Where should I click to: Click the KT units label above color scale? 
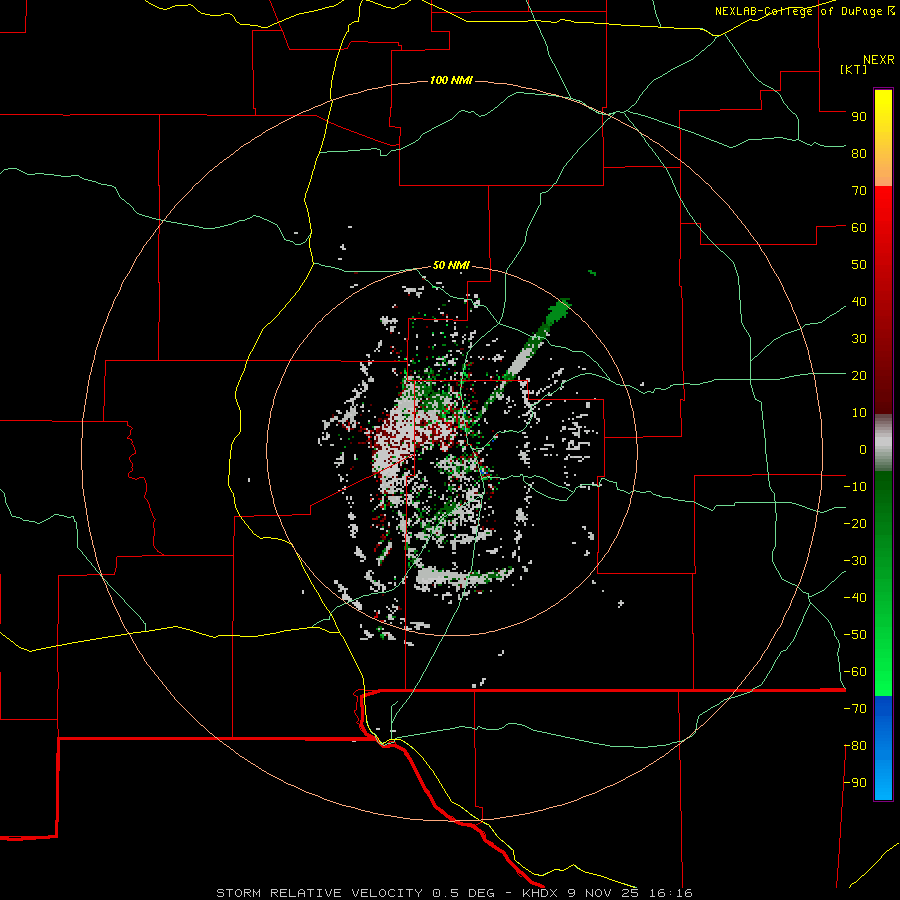tap(854, 69)
